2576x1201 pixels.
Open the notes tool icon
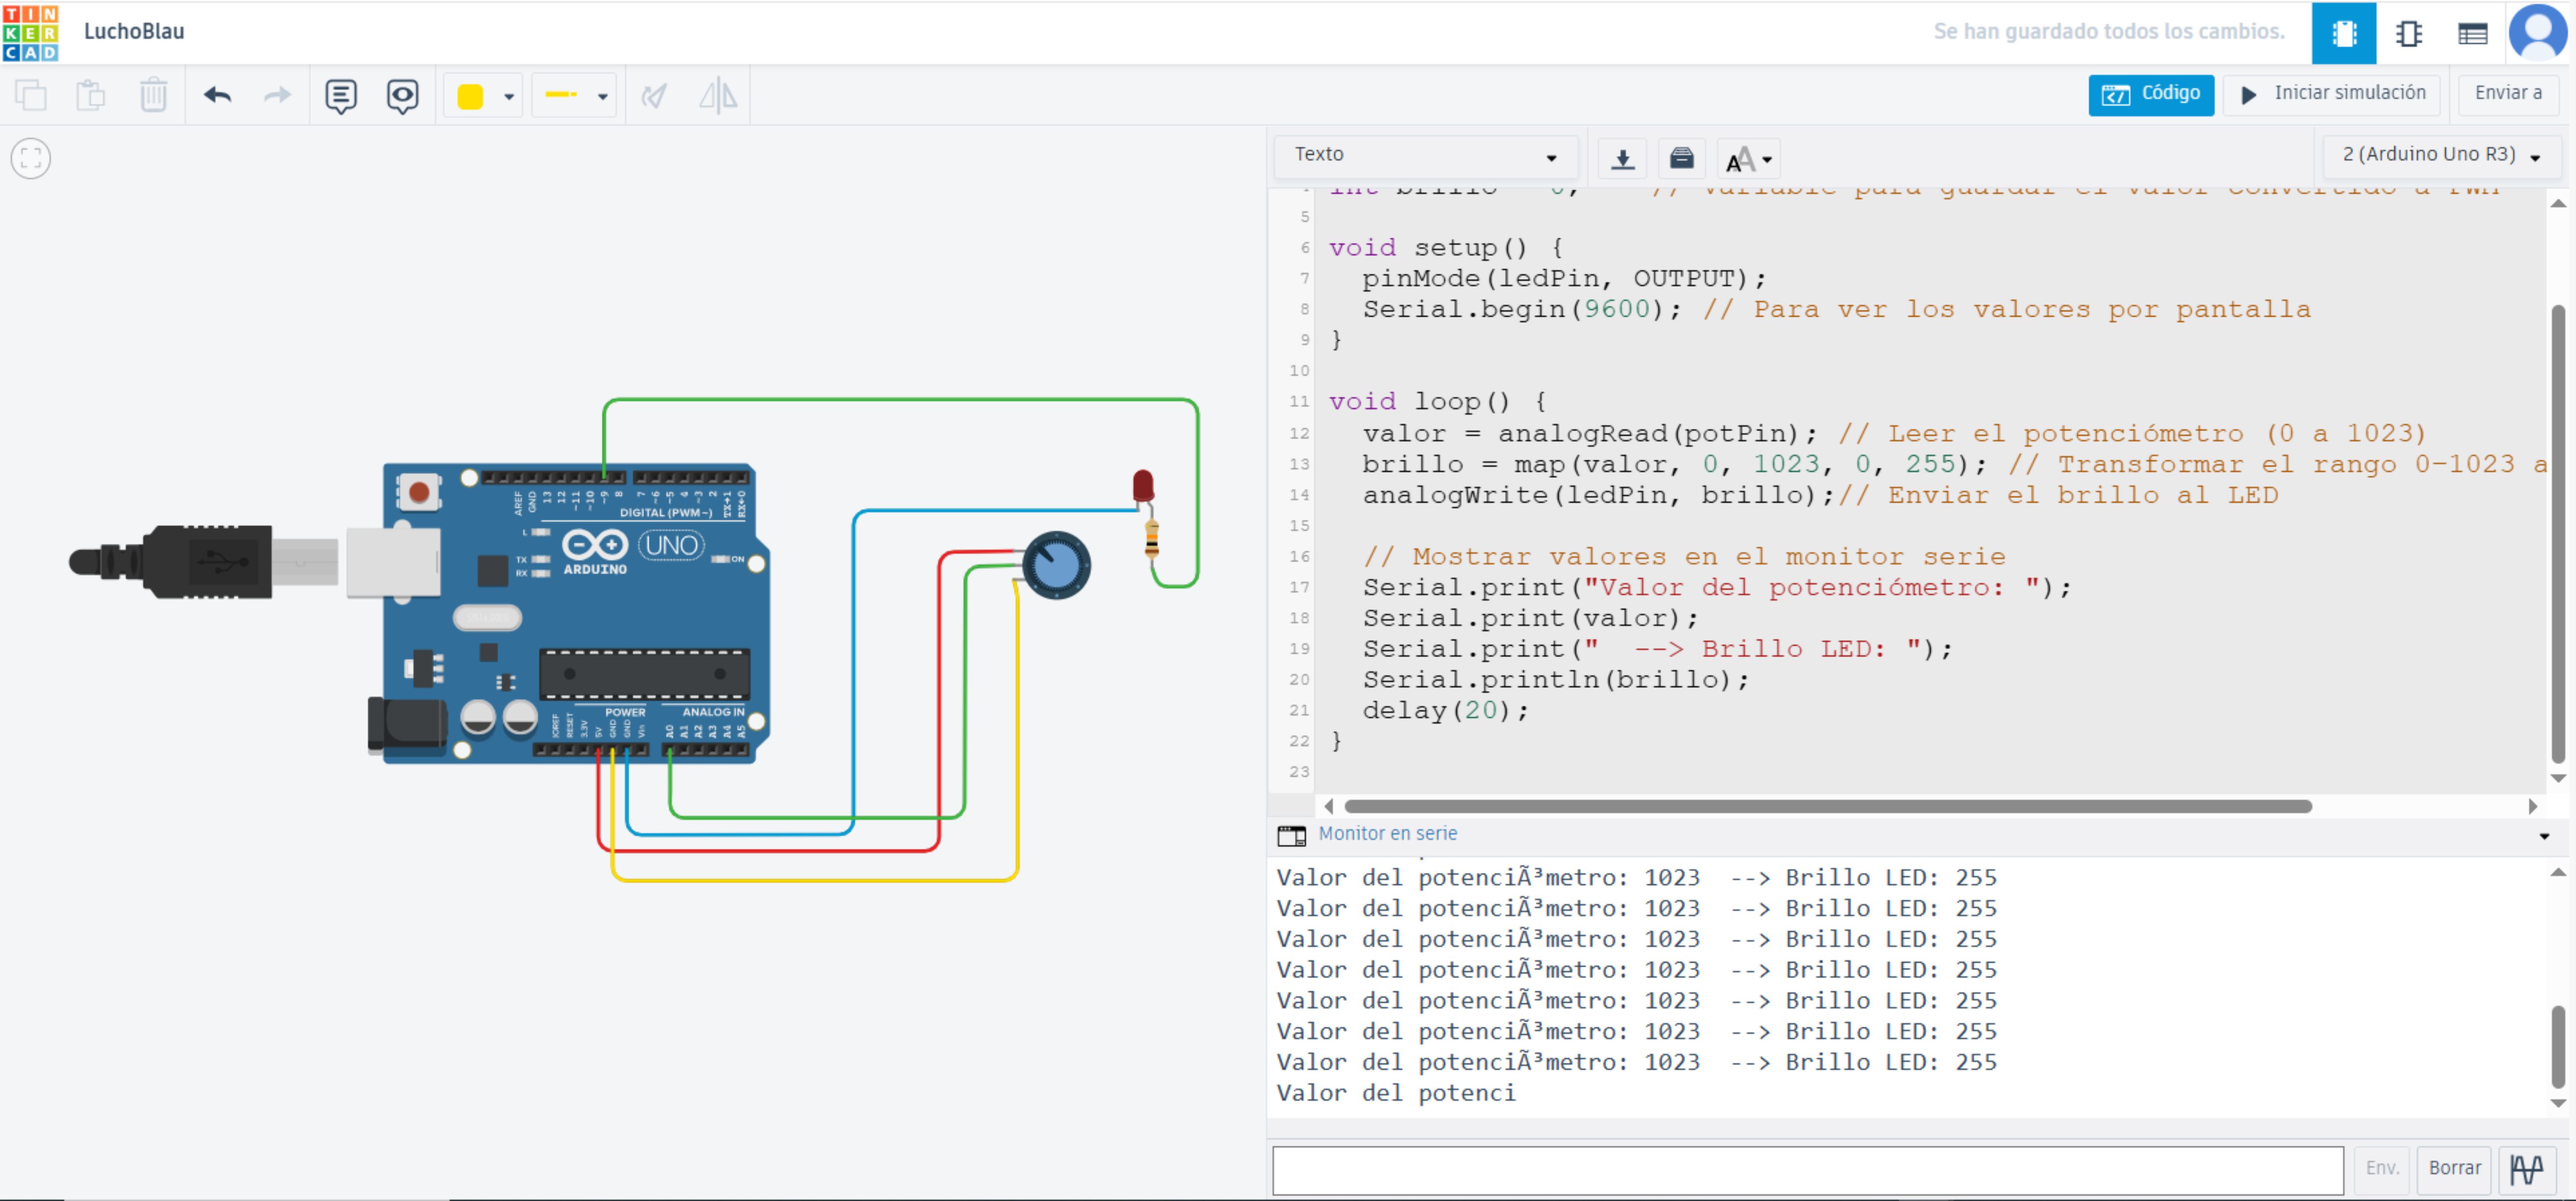(x=341, y=96)
